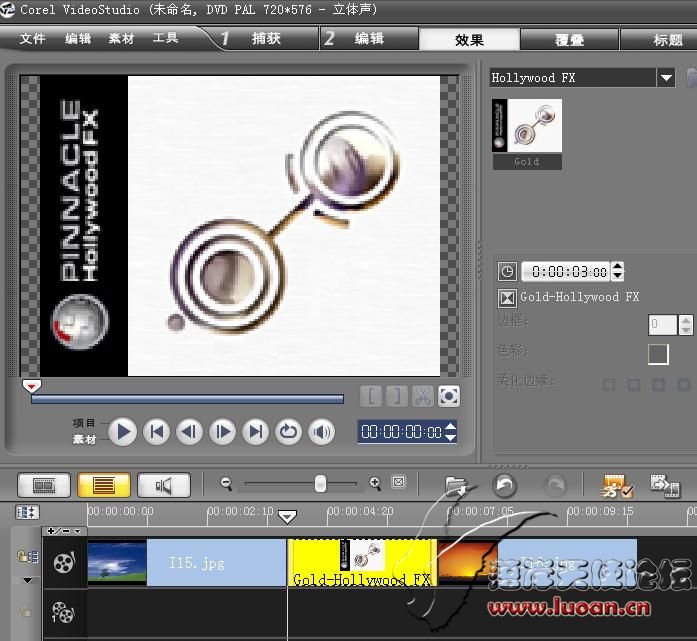Select the second 柔化边缘 soft edge option
The width and height of the screenshot is (697, 641).
[x=633, y=385]
